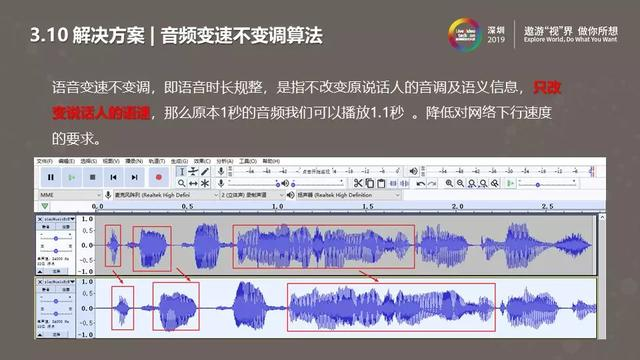Open the second track's name dropdown menu
This screenshot has height=360, width=640.
pyautogui.click(x=60, y=282)
